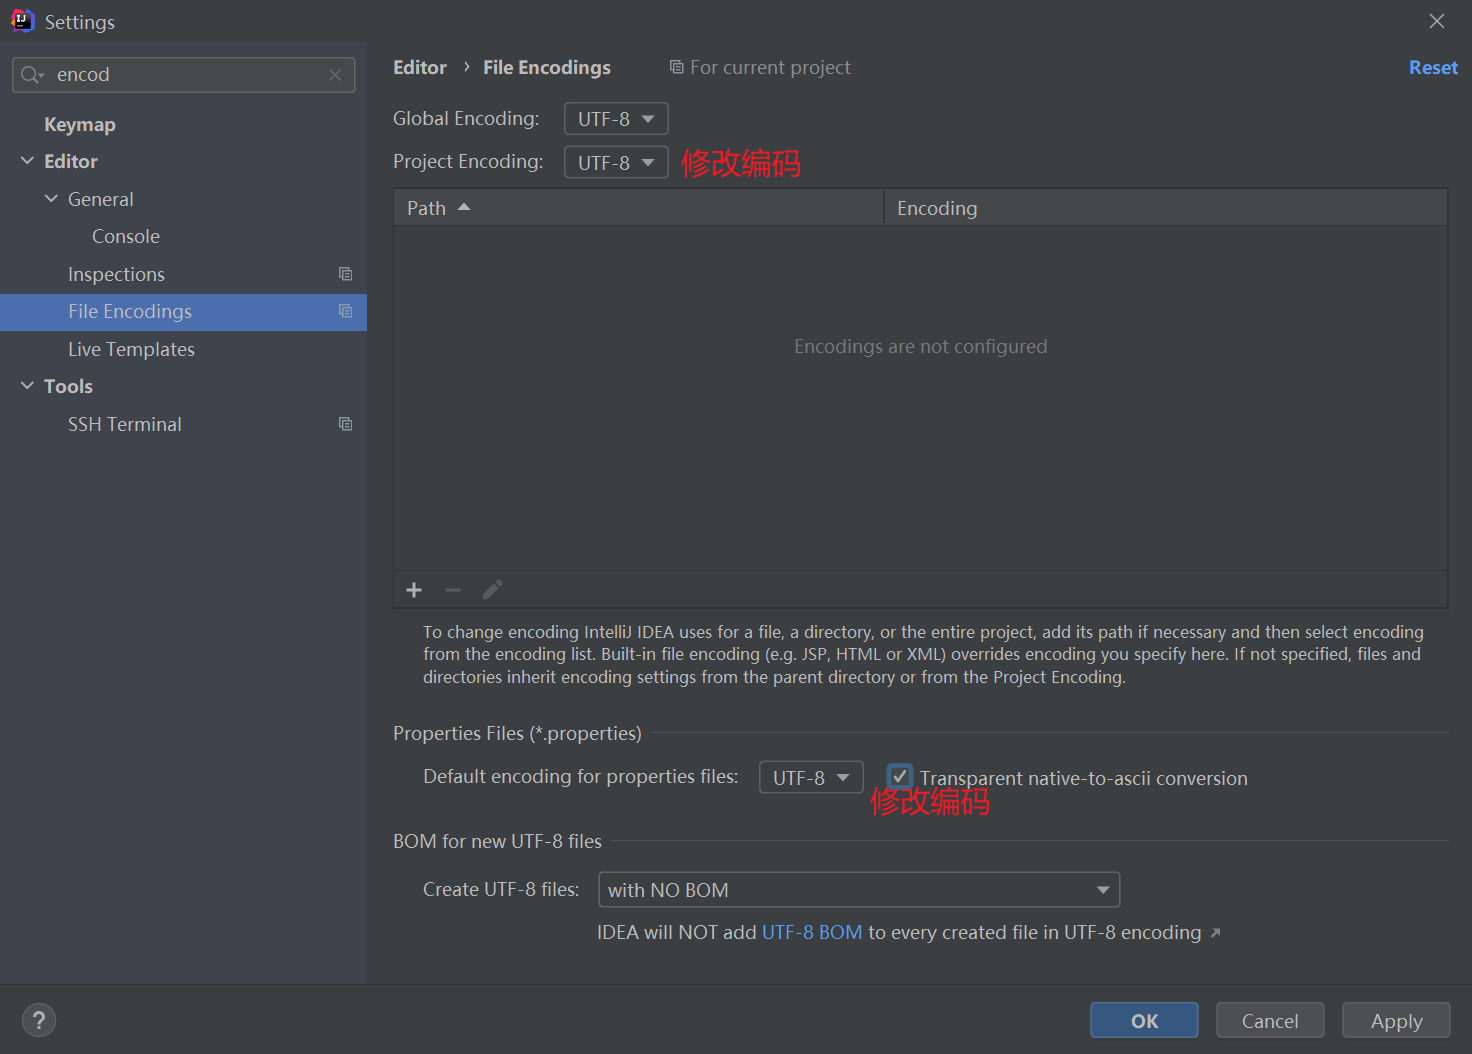Click the Cancel button
This screenshot has height=1054, width=1472.
coord(1270,1020)
